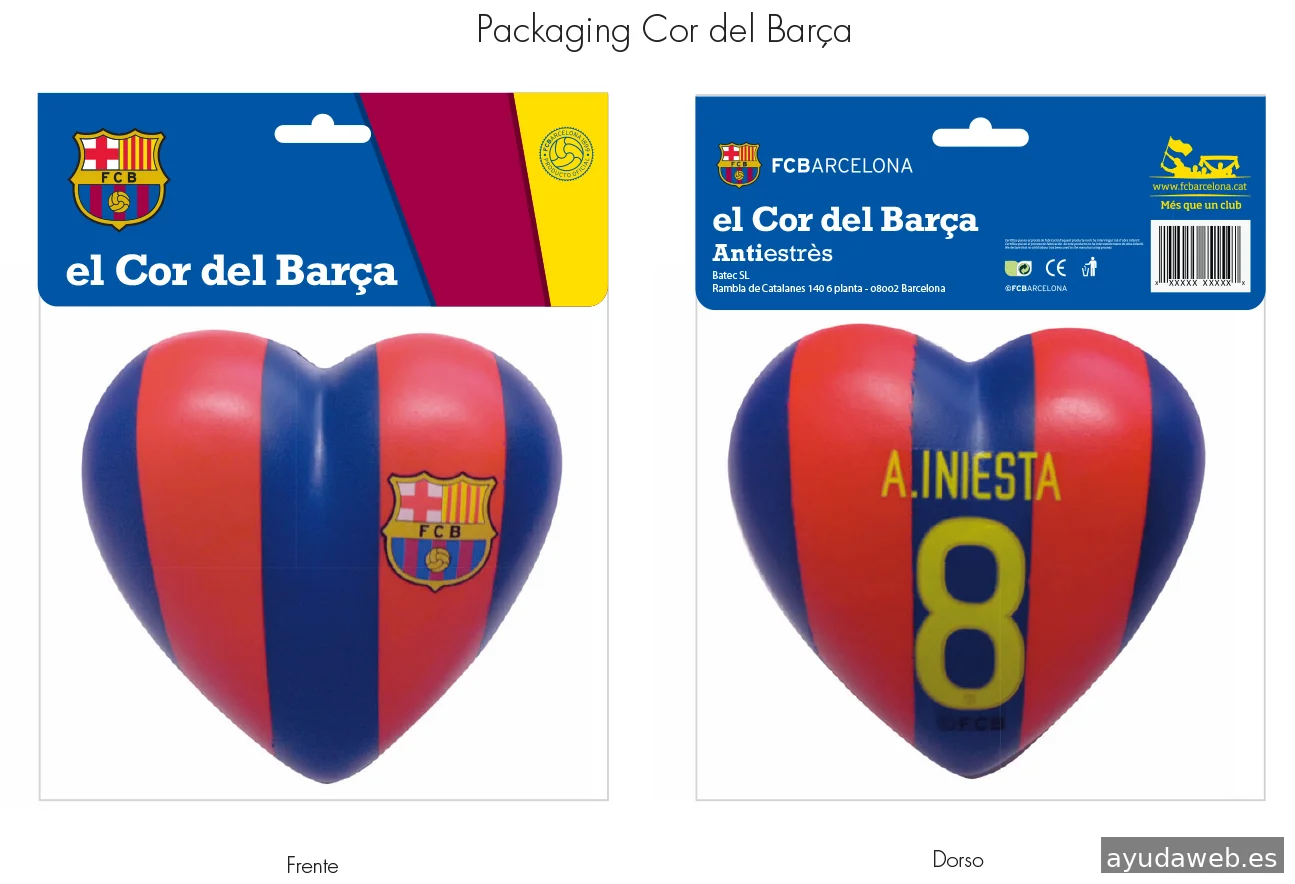This screenshot has height=884, width=1295.
Task: Click the FCB crest on the striped heart
Action: [x=439, y=531]
